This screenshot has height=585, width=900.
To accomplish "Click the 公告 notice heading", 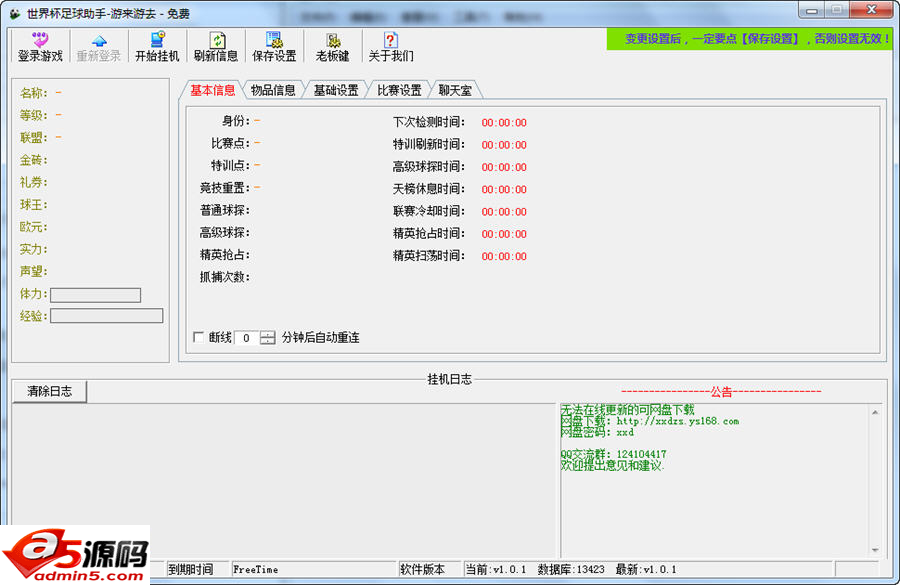I will 721,392.
